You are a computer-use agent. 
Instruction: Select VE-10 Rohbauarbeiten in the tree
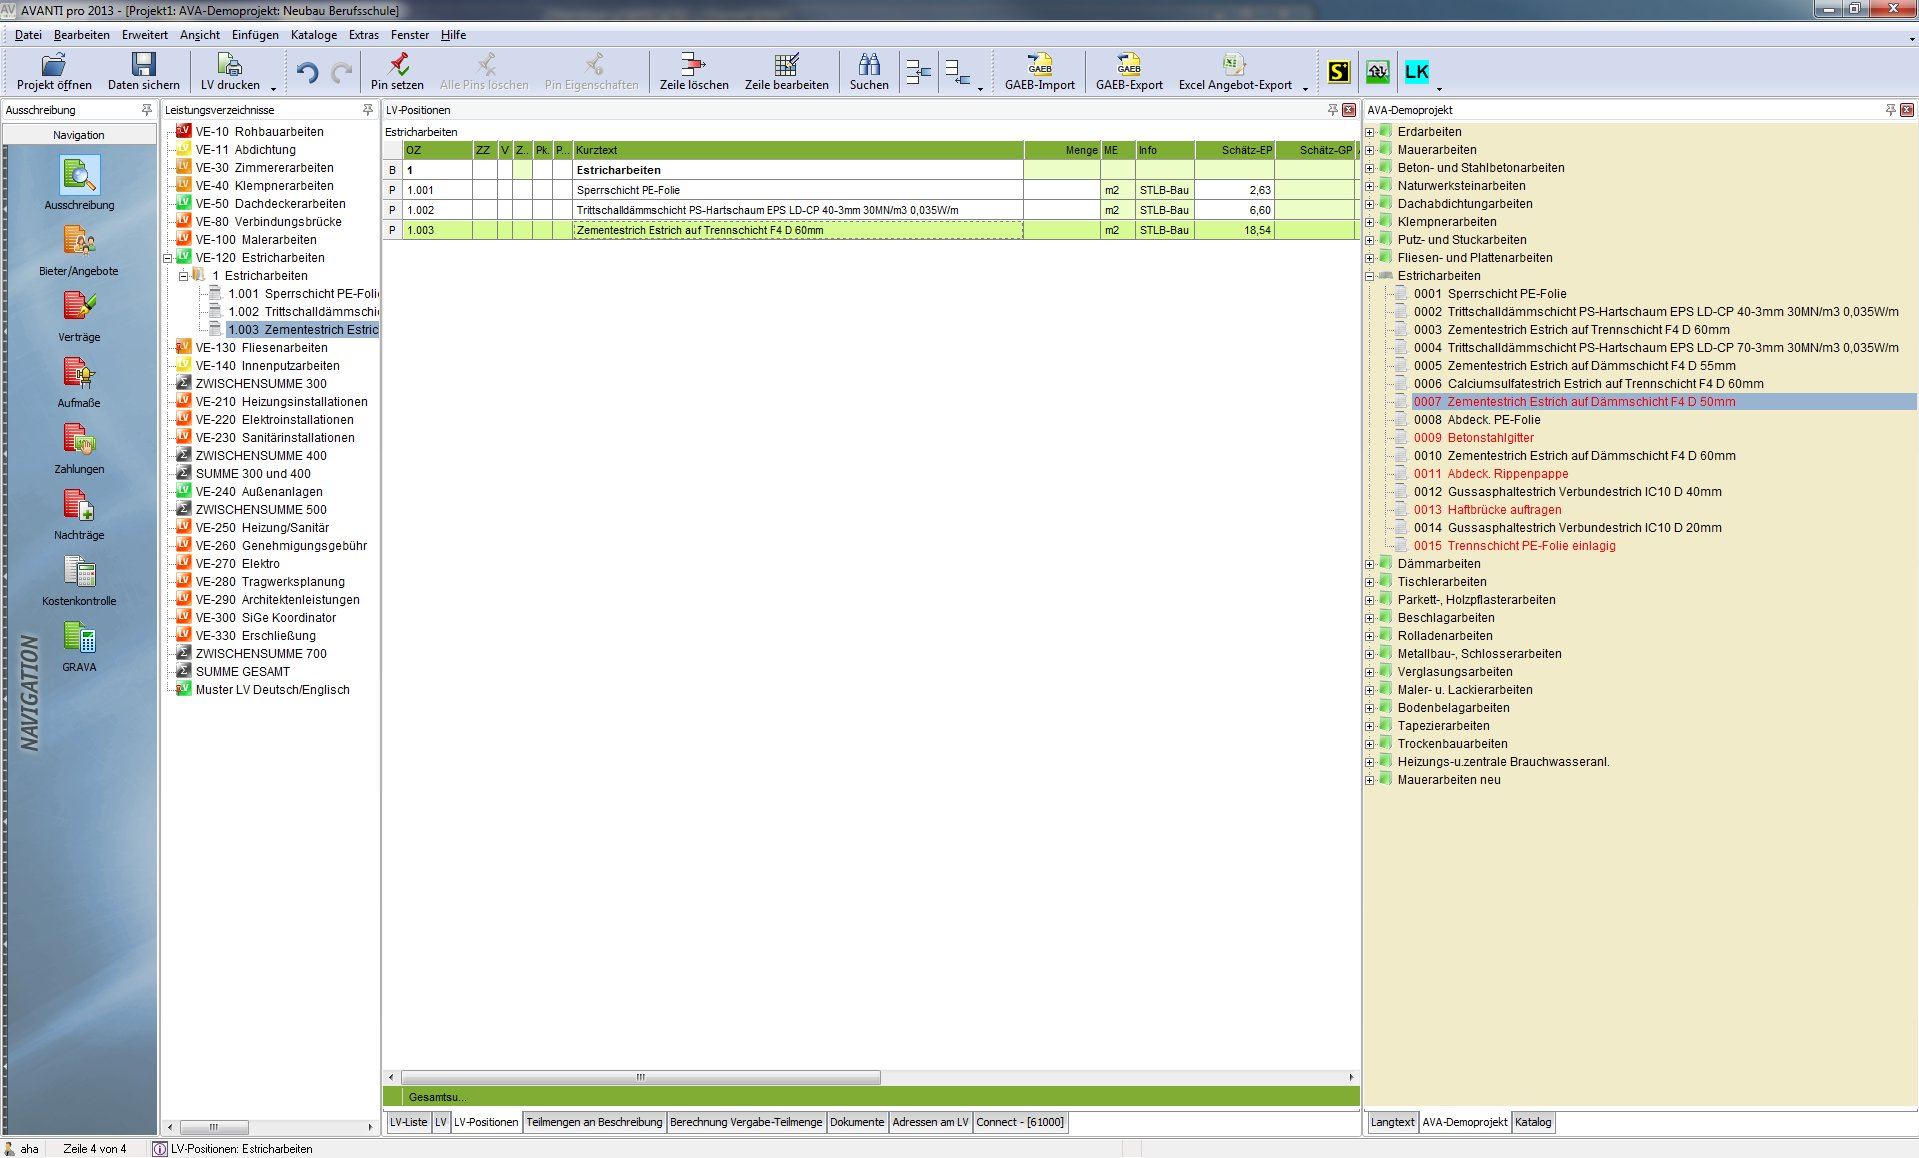coord(259,132)
